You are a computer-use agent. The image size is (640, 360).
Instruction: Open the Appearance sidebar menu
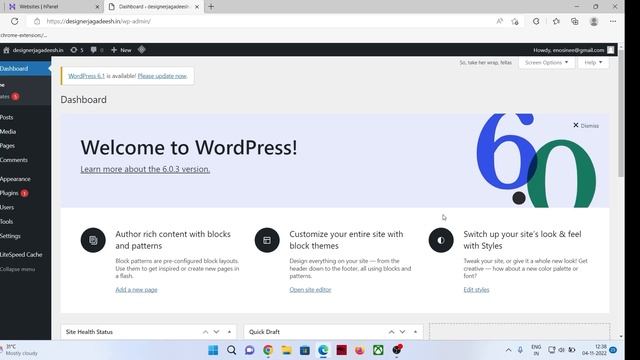click(x=25, y=179)
